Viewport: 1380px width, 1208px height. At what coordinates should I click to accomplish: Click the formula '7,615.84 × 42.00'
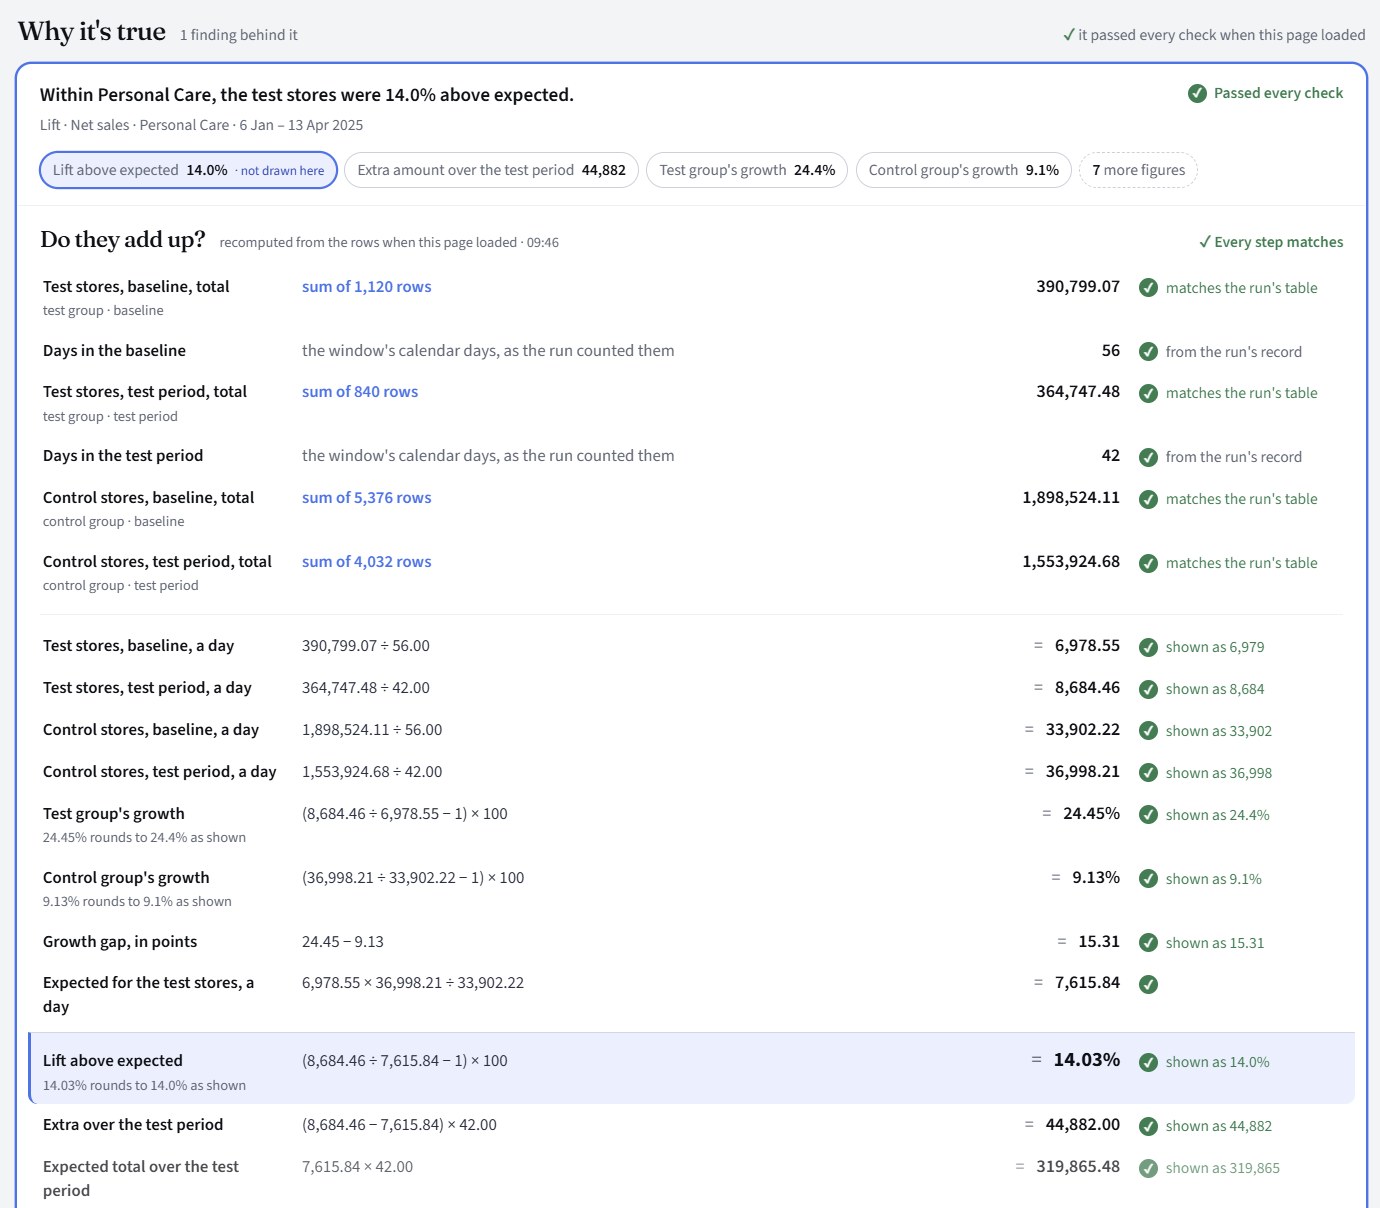tap(357, 1167)
